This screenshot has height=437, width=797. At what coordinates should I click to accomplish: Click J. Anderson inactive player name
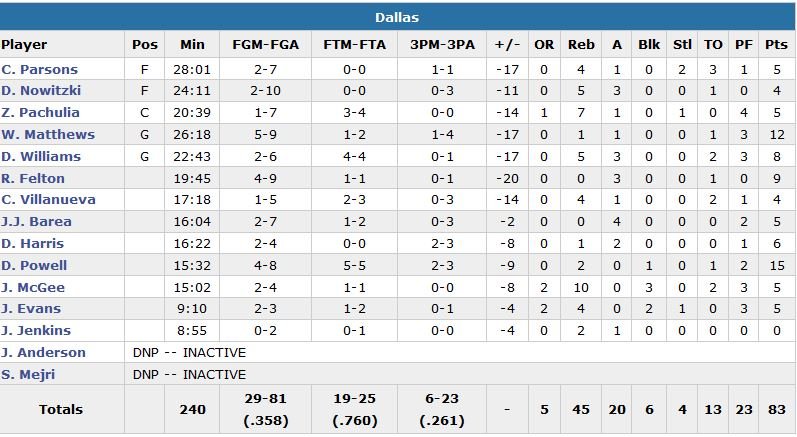43,353
